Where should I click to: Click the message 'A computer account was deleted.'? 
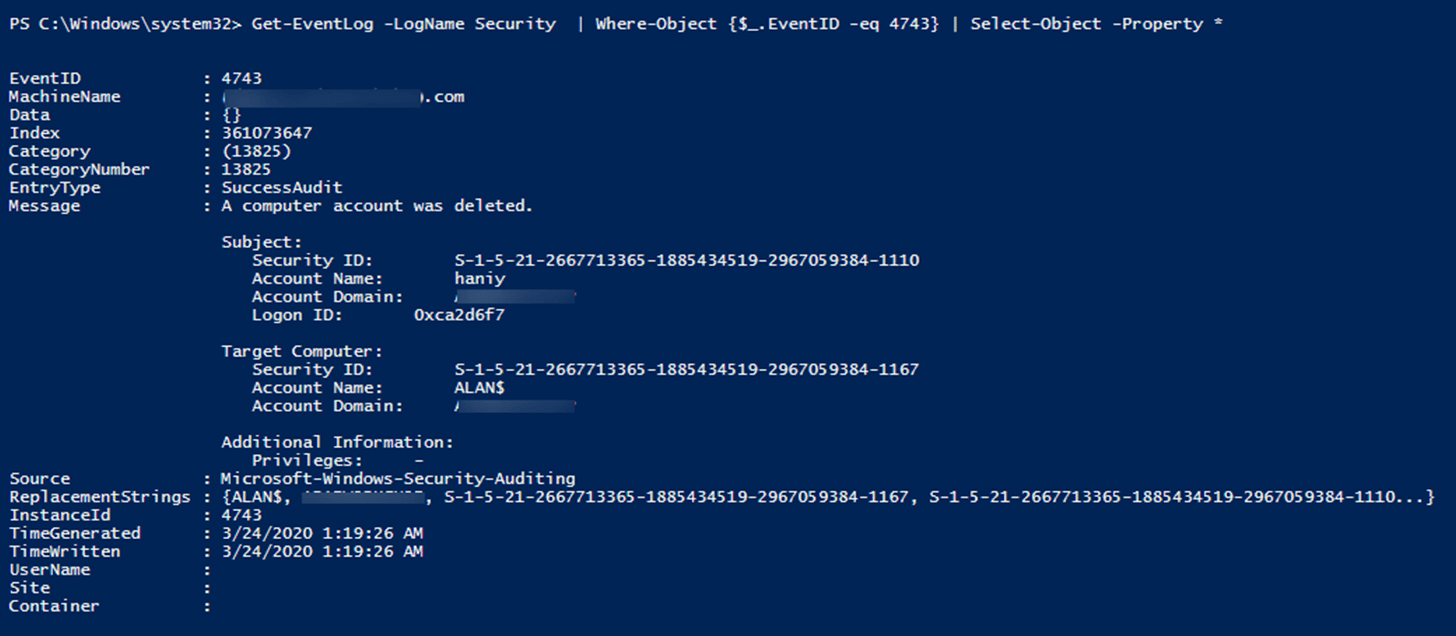(x=377, y=206)
